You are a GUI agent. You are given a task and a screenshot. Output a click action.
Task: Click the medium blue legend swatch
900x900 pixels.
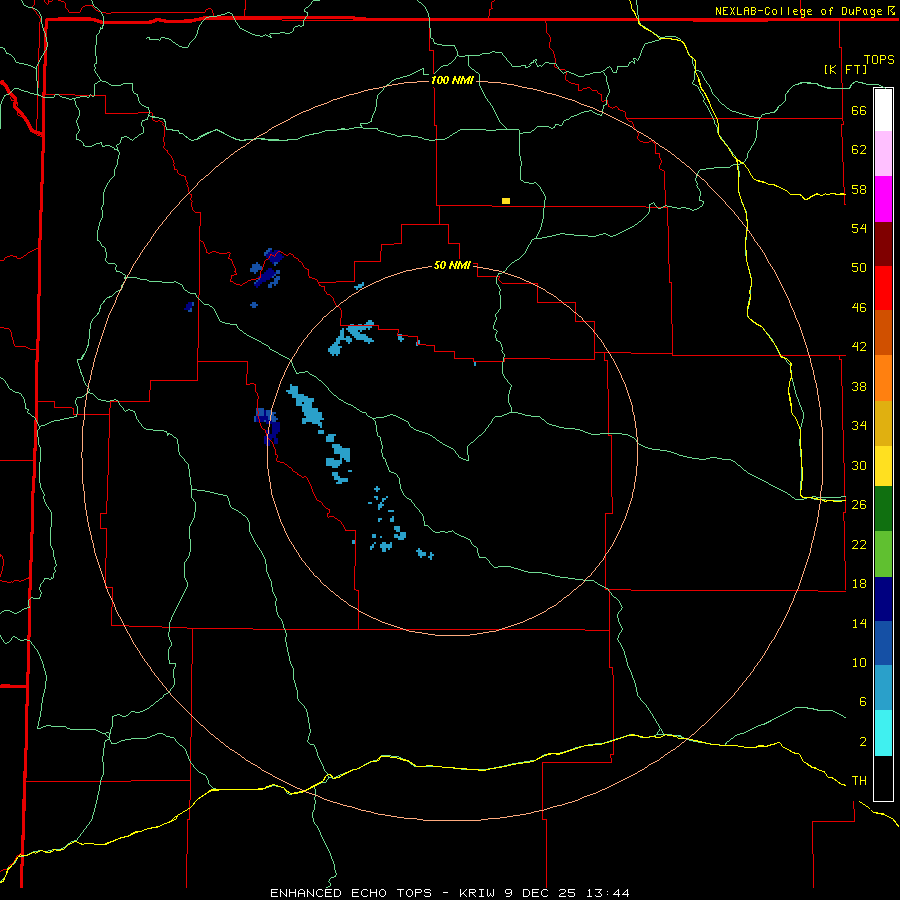tap(883, 643)
